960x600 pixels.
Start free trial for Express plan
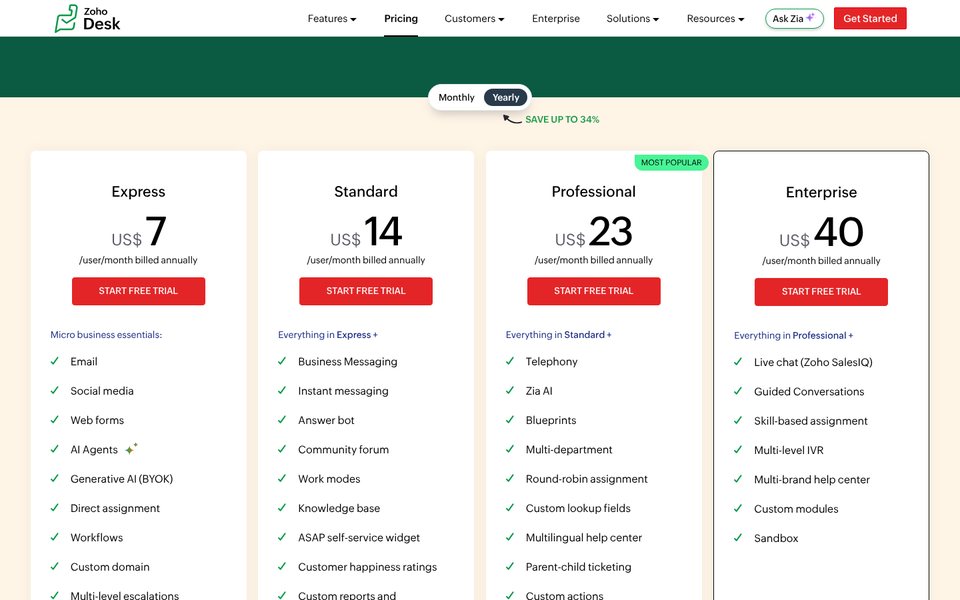(138, 291)
